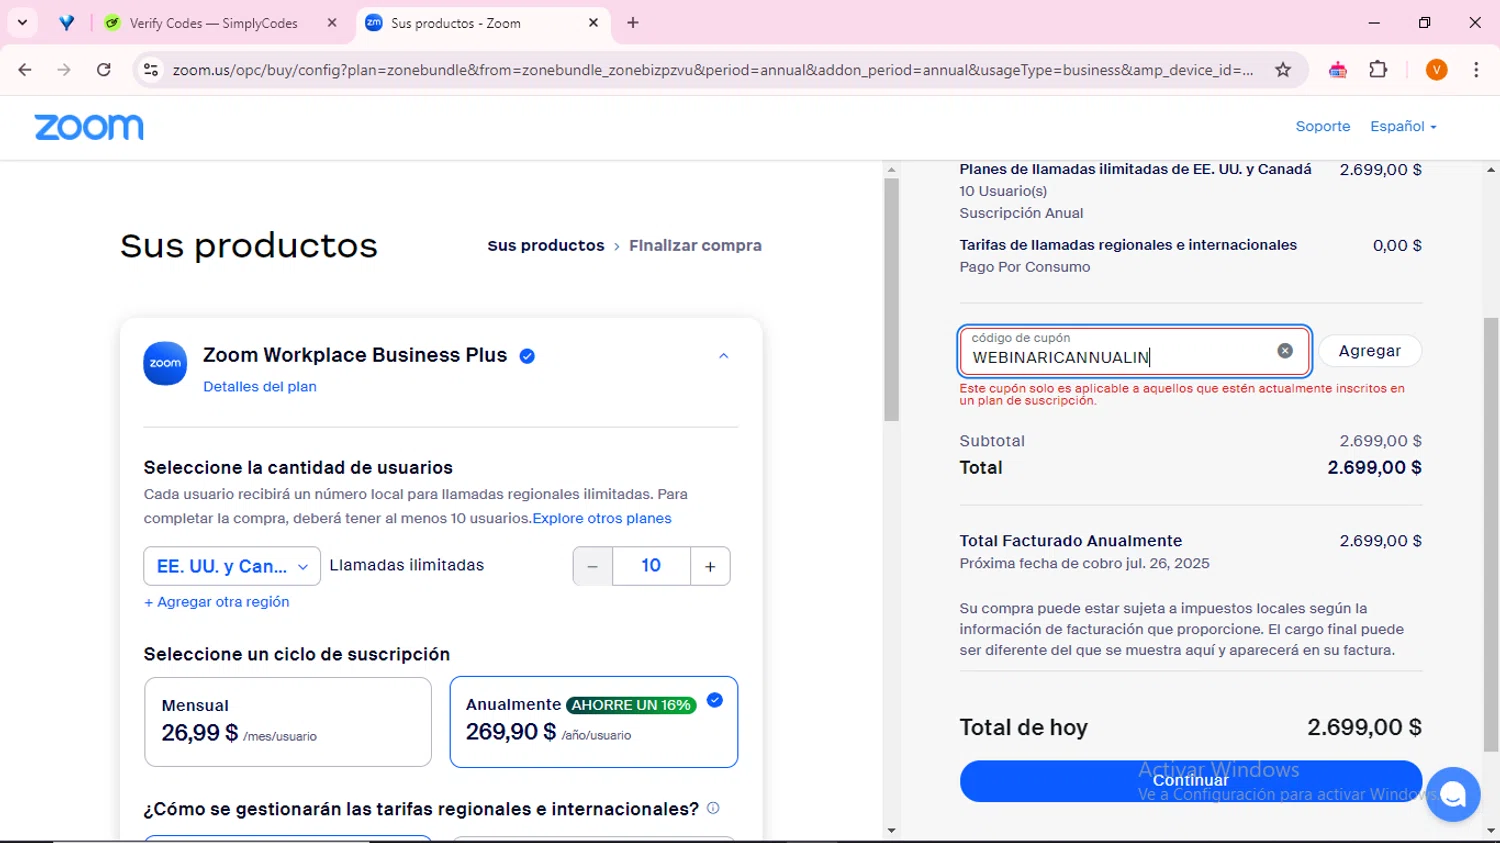
Task: Select the Anualmente billing cycle
Action: click(x=594, y=722)
